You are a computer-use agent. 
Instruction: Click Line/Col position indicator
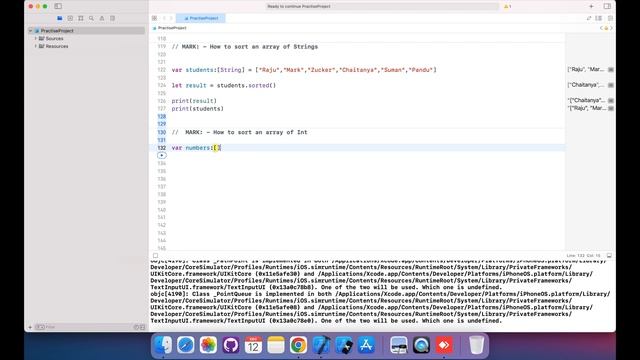click(x=583, y=256)
